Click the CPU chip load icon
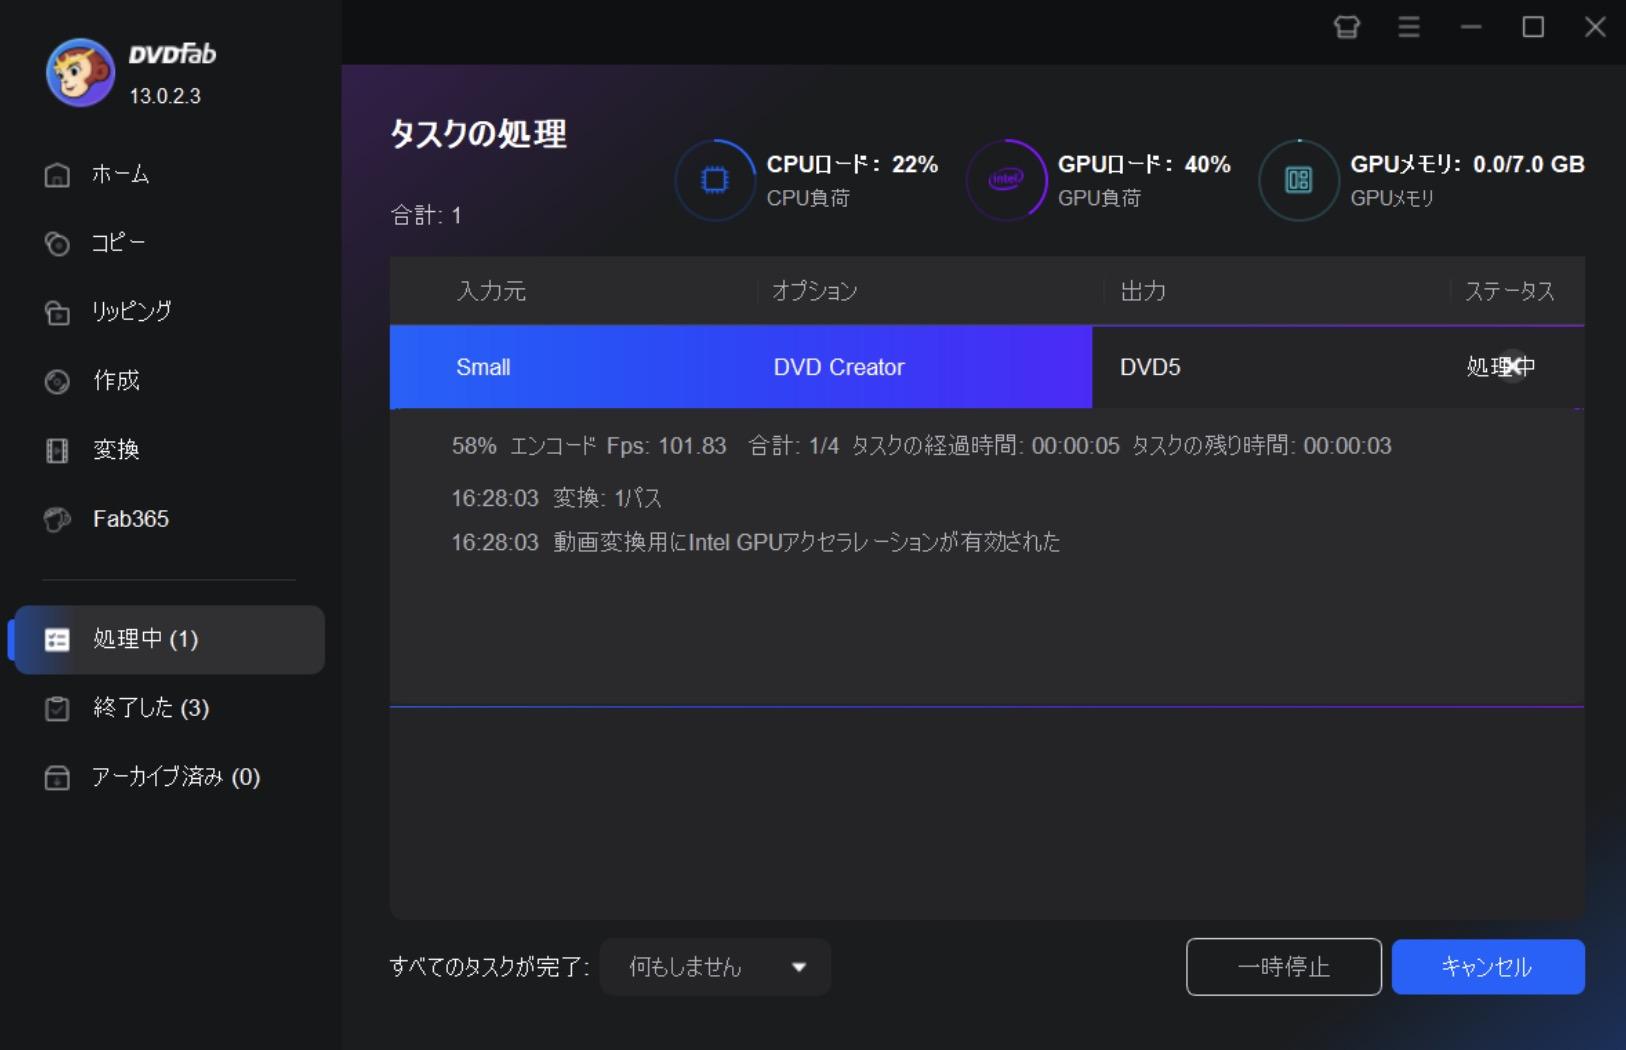The width and height of the screenshot is (1626, 1050). (714, 180)
